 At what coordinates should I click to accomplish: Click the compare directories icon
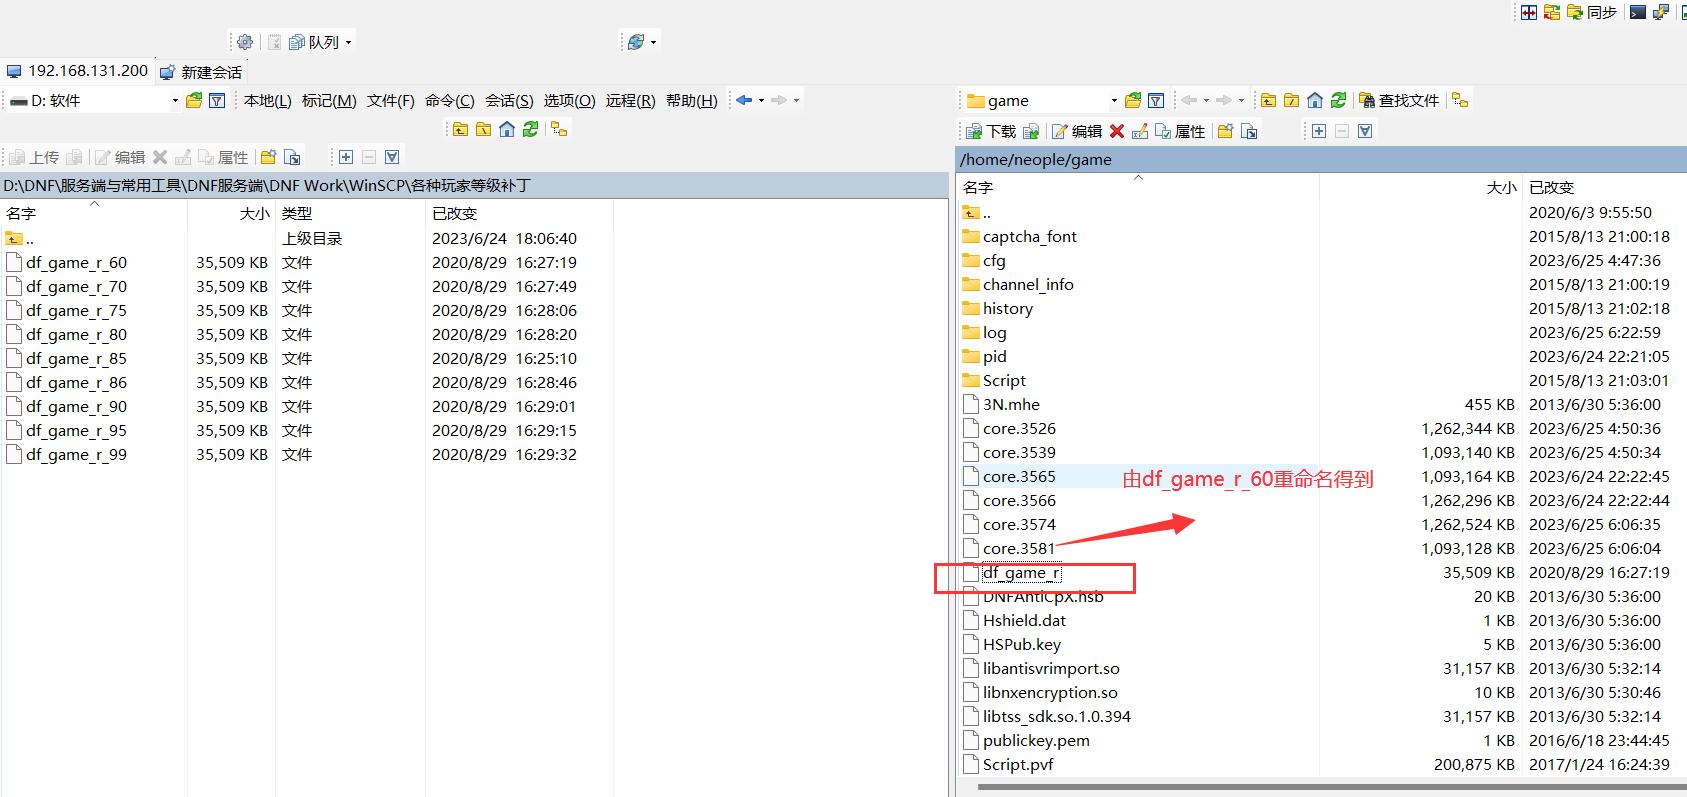pos(1529,12)
